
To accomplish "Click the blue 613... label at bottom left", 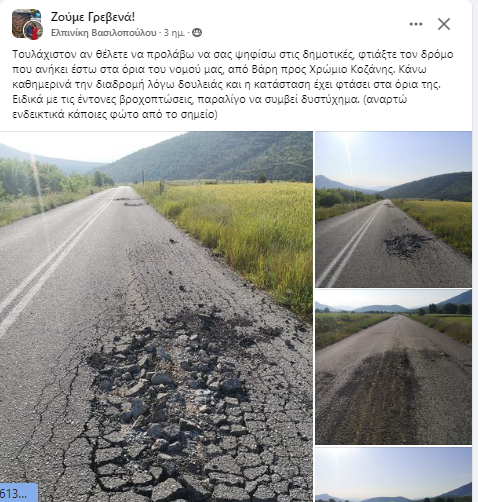I will click(x=18, y=493).
